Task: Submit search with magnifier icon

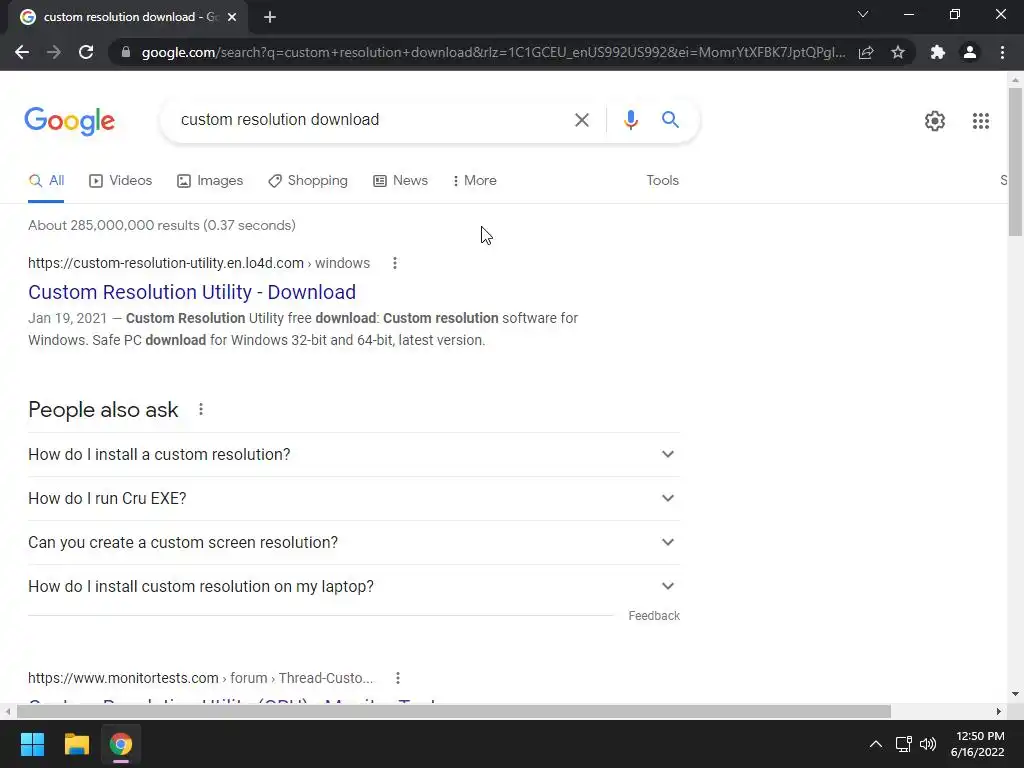Action: click(x=670, y=120)
